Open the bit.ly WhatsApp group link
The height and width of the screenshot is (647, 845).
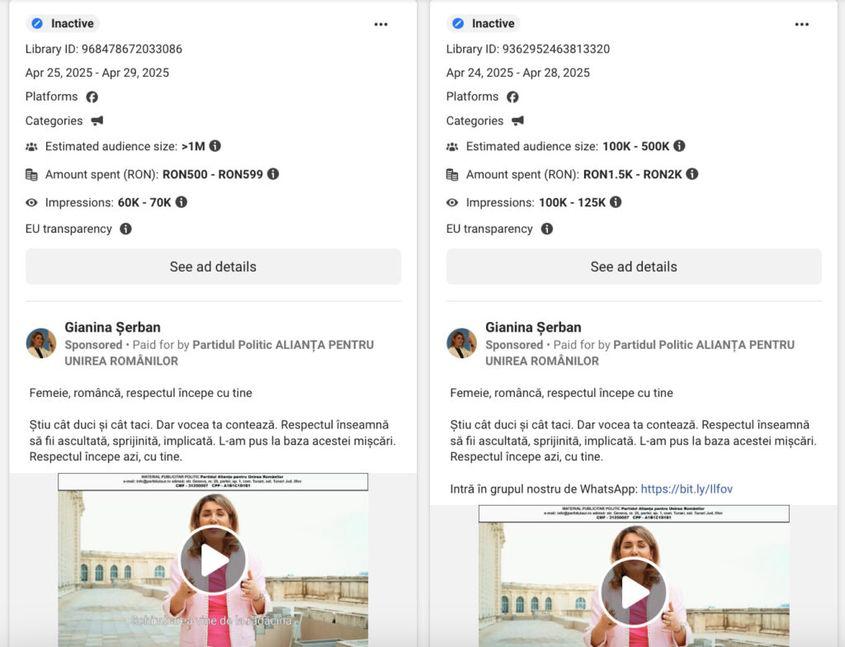(686, 489)
